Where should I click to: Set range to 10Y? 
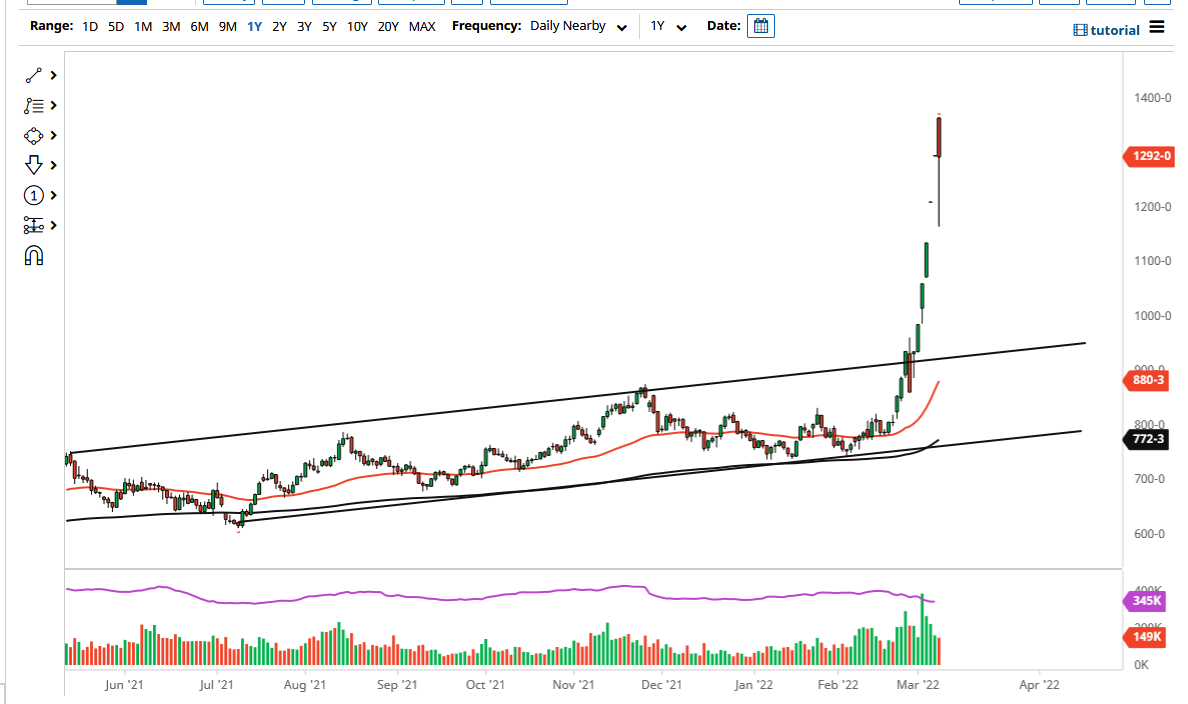[x=358, y=27]
